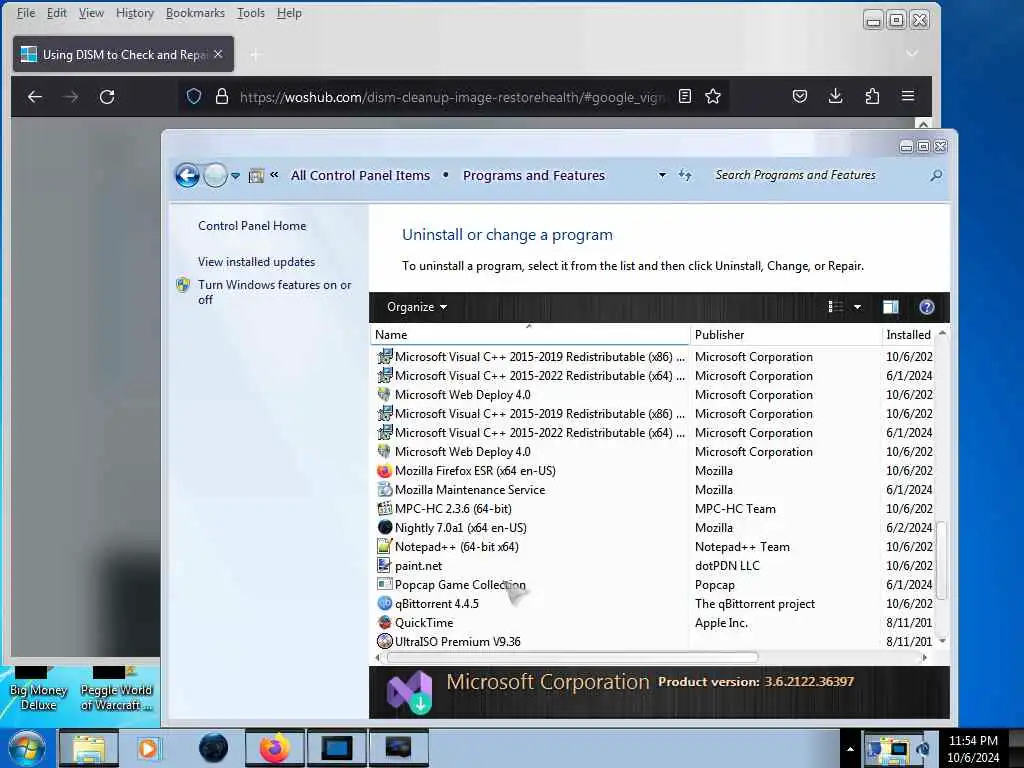Select Nightly 7.0a1 (x64 en-US) entry
1024x768 pixels.
coord(460,528)
